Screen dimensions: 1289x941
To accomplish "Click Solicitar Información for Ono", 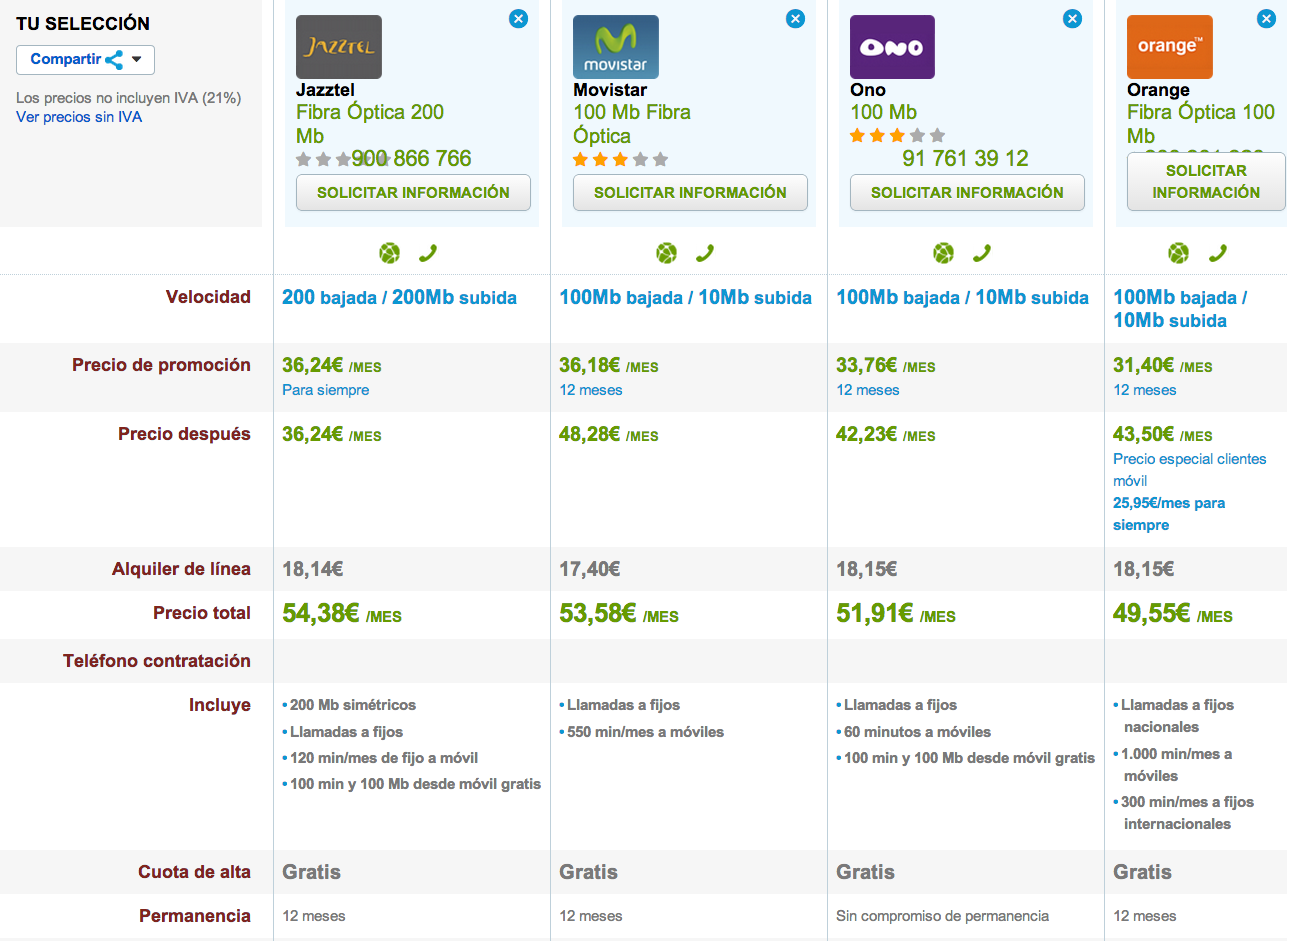I will (967, 193).
